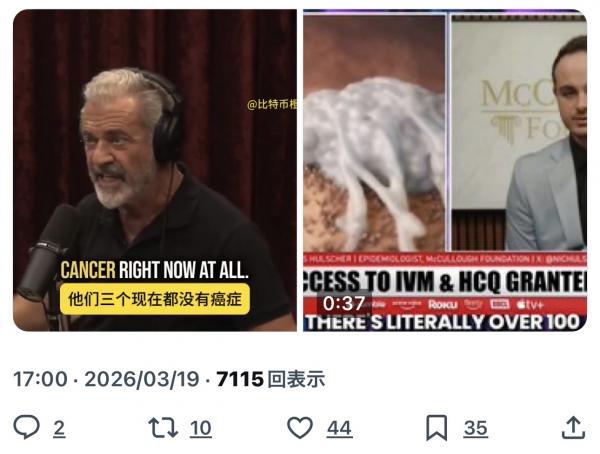Viewport: 600px width, 454px height.
Task: Click the Roku logo in video banner
Action: [x=442, y=305]
